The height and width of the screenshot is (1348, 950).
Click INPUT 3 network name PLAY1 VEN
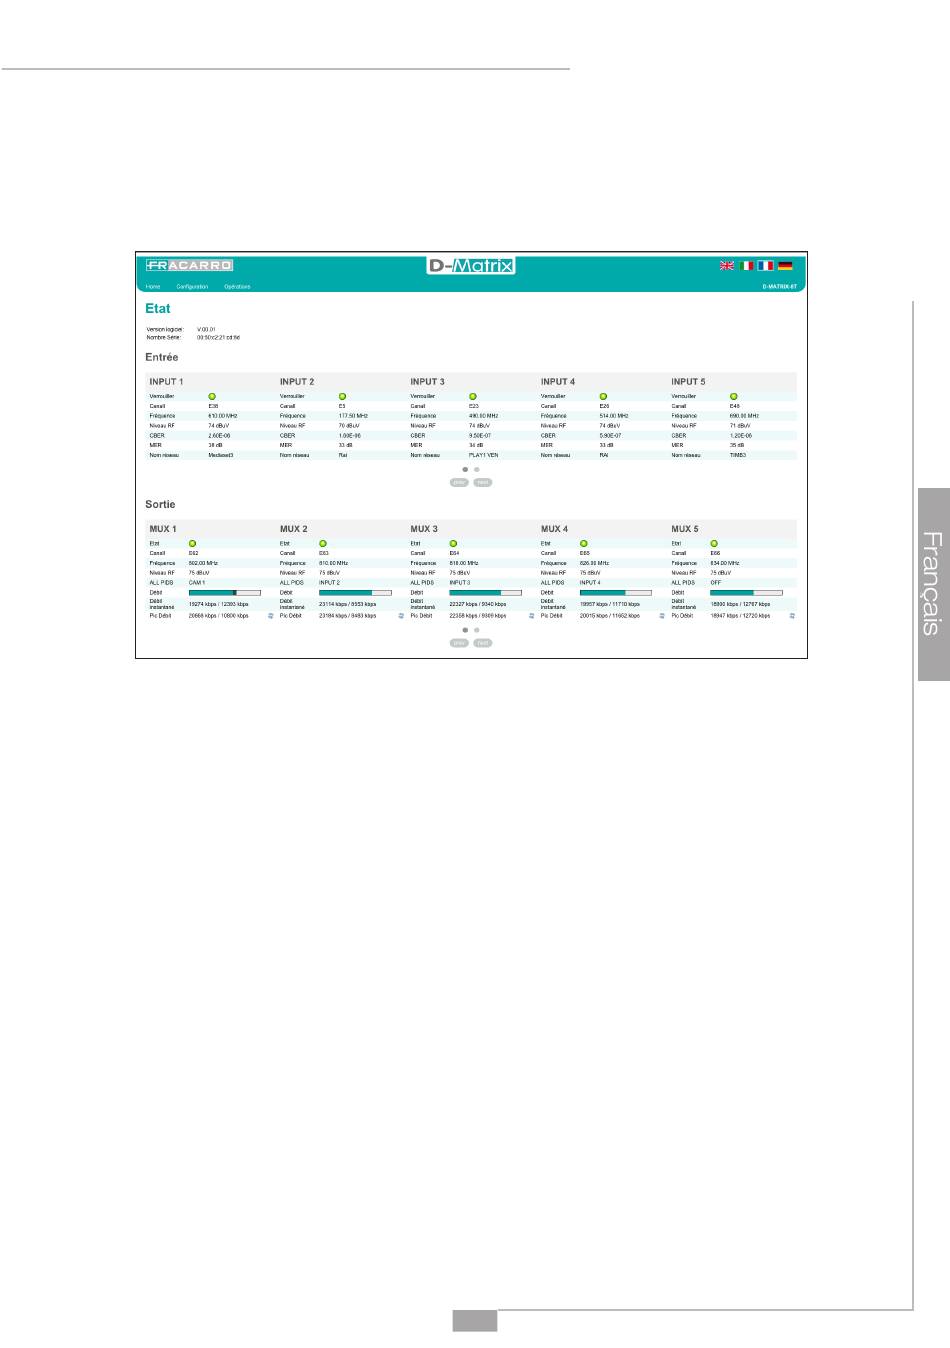[x=484, y=455]
